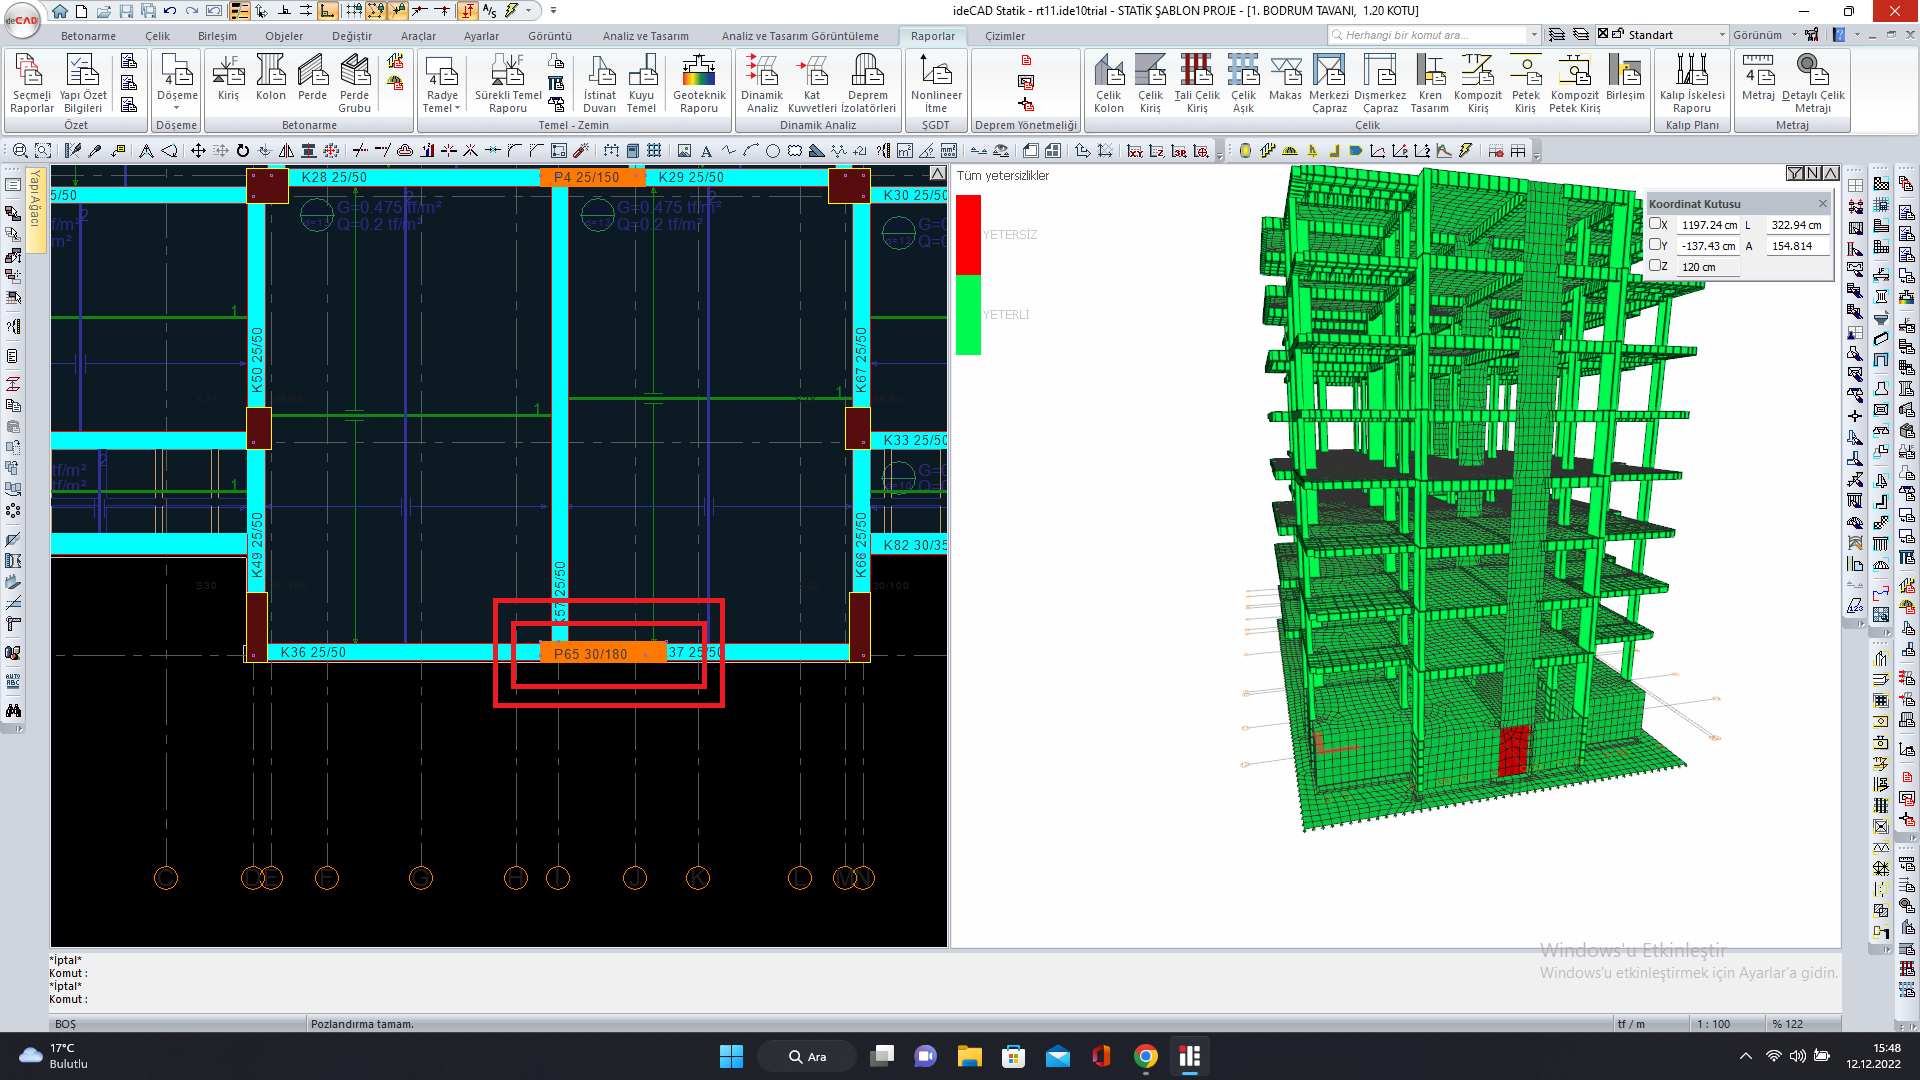This screenshot has height=1080, width=1920.
Task: Open the Metraj report
Action: pos(1758,78)
